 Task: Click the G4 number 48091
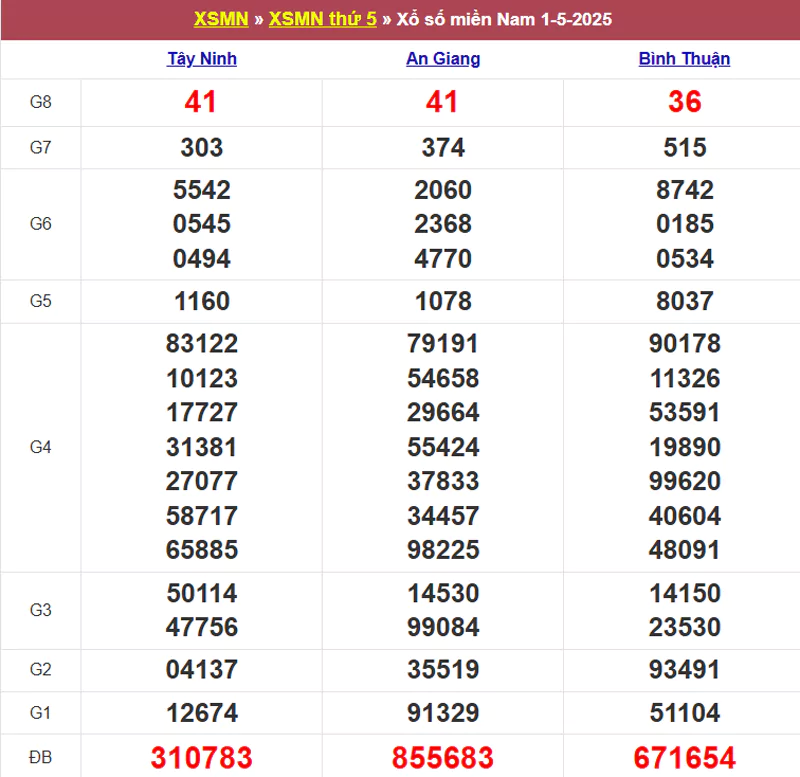click(x=685, y=550)
